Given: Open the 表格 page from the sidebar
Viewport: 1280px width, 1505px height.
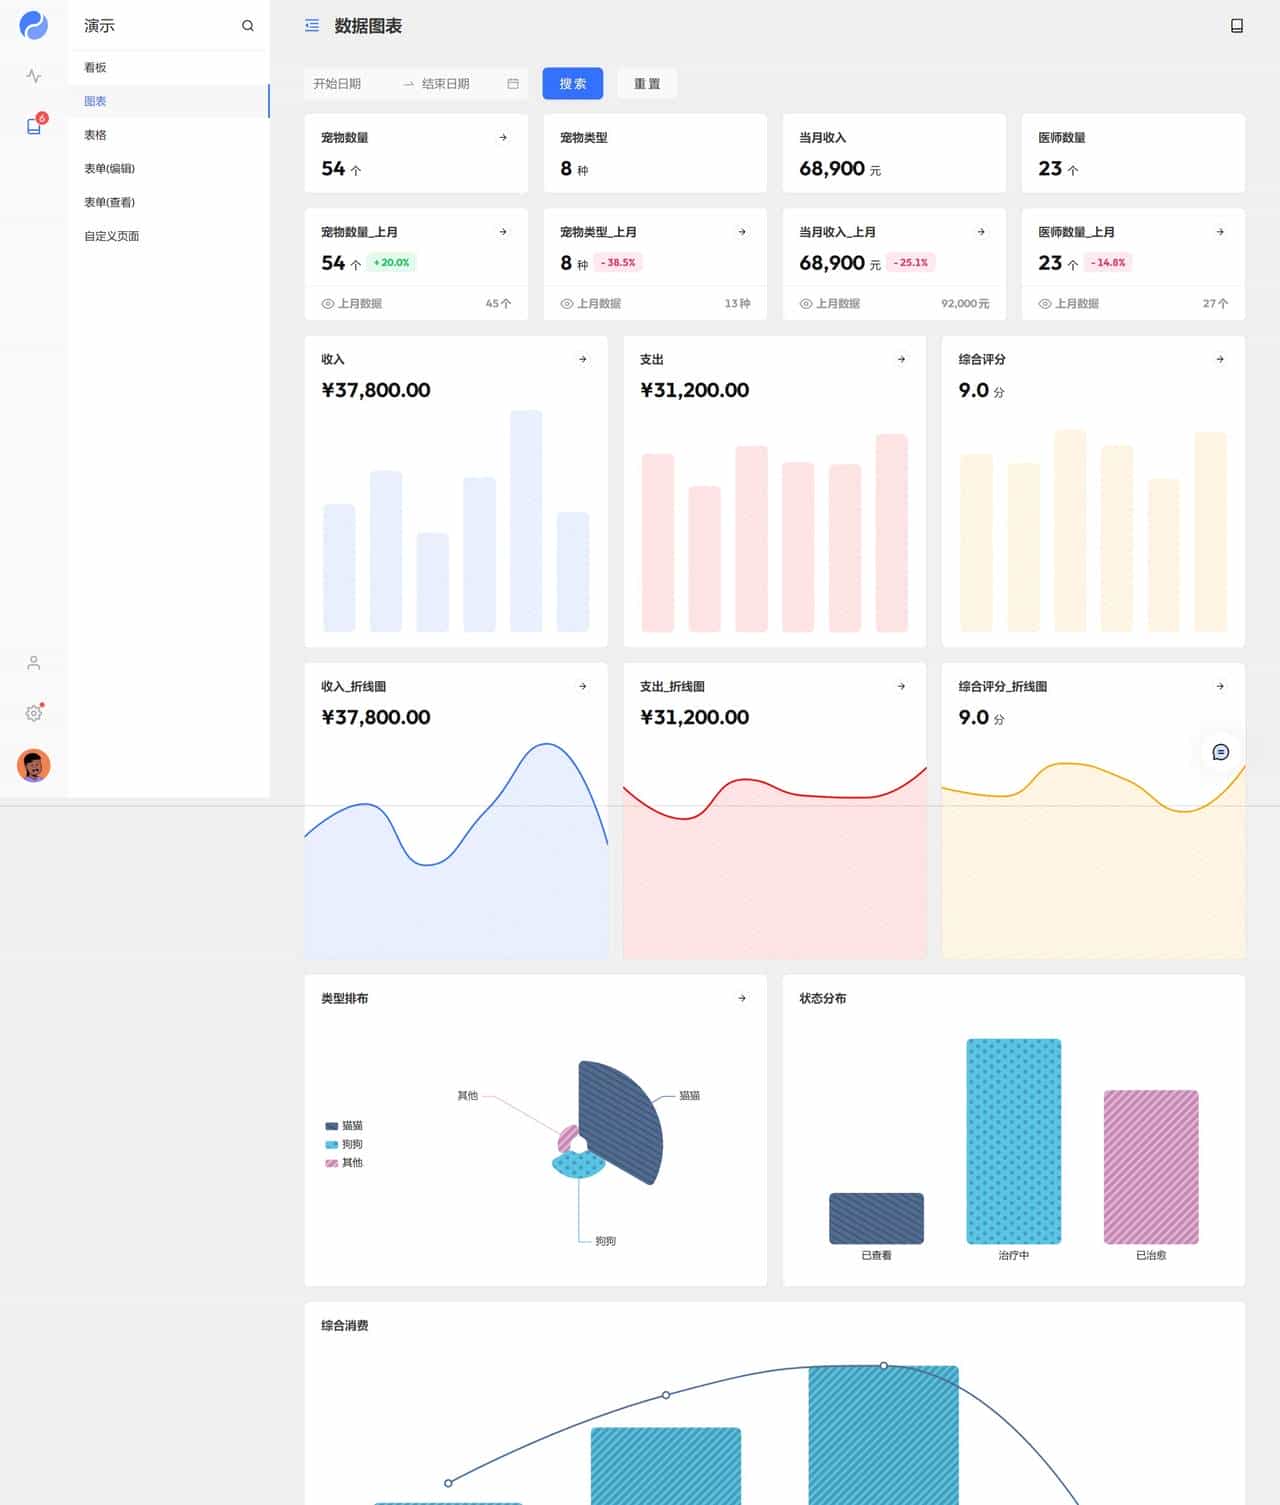Looking at the screenshot, I should (x=95, y=134).
